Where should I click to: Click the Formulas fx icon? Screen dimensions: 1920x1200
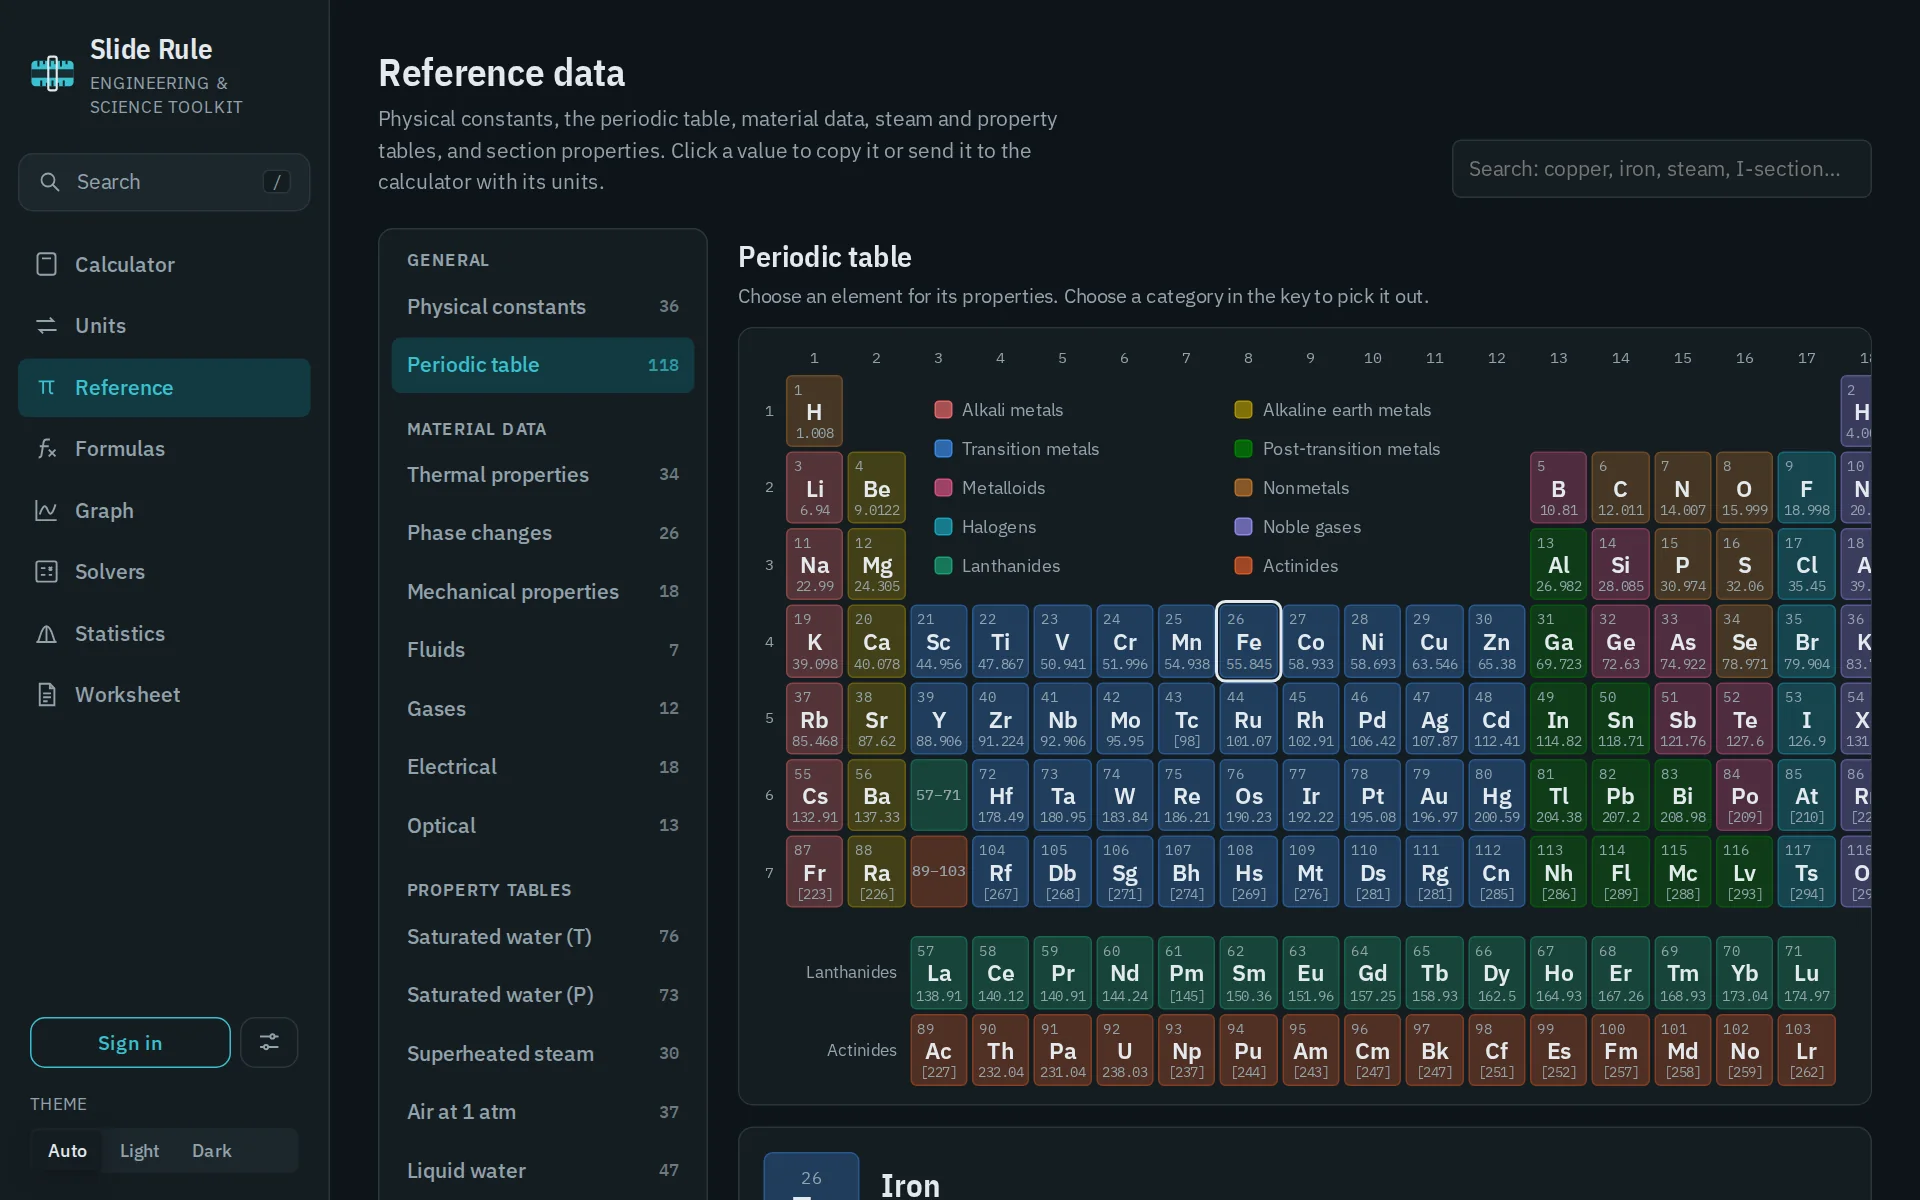point(46,449)
